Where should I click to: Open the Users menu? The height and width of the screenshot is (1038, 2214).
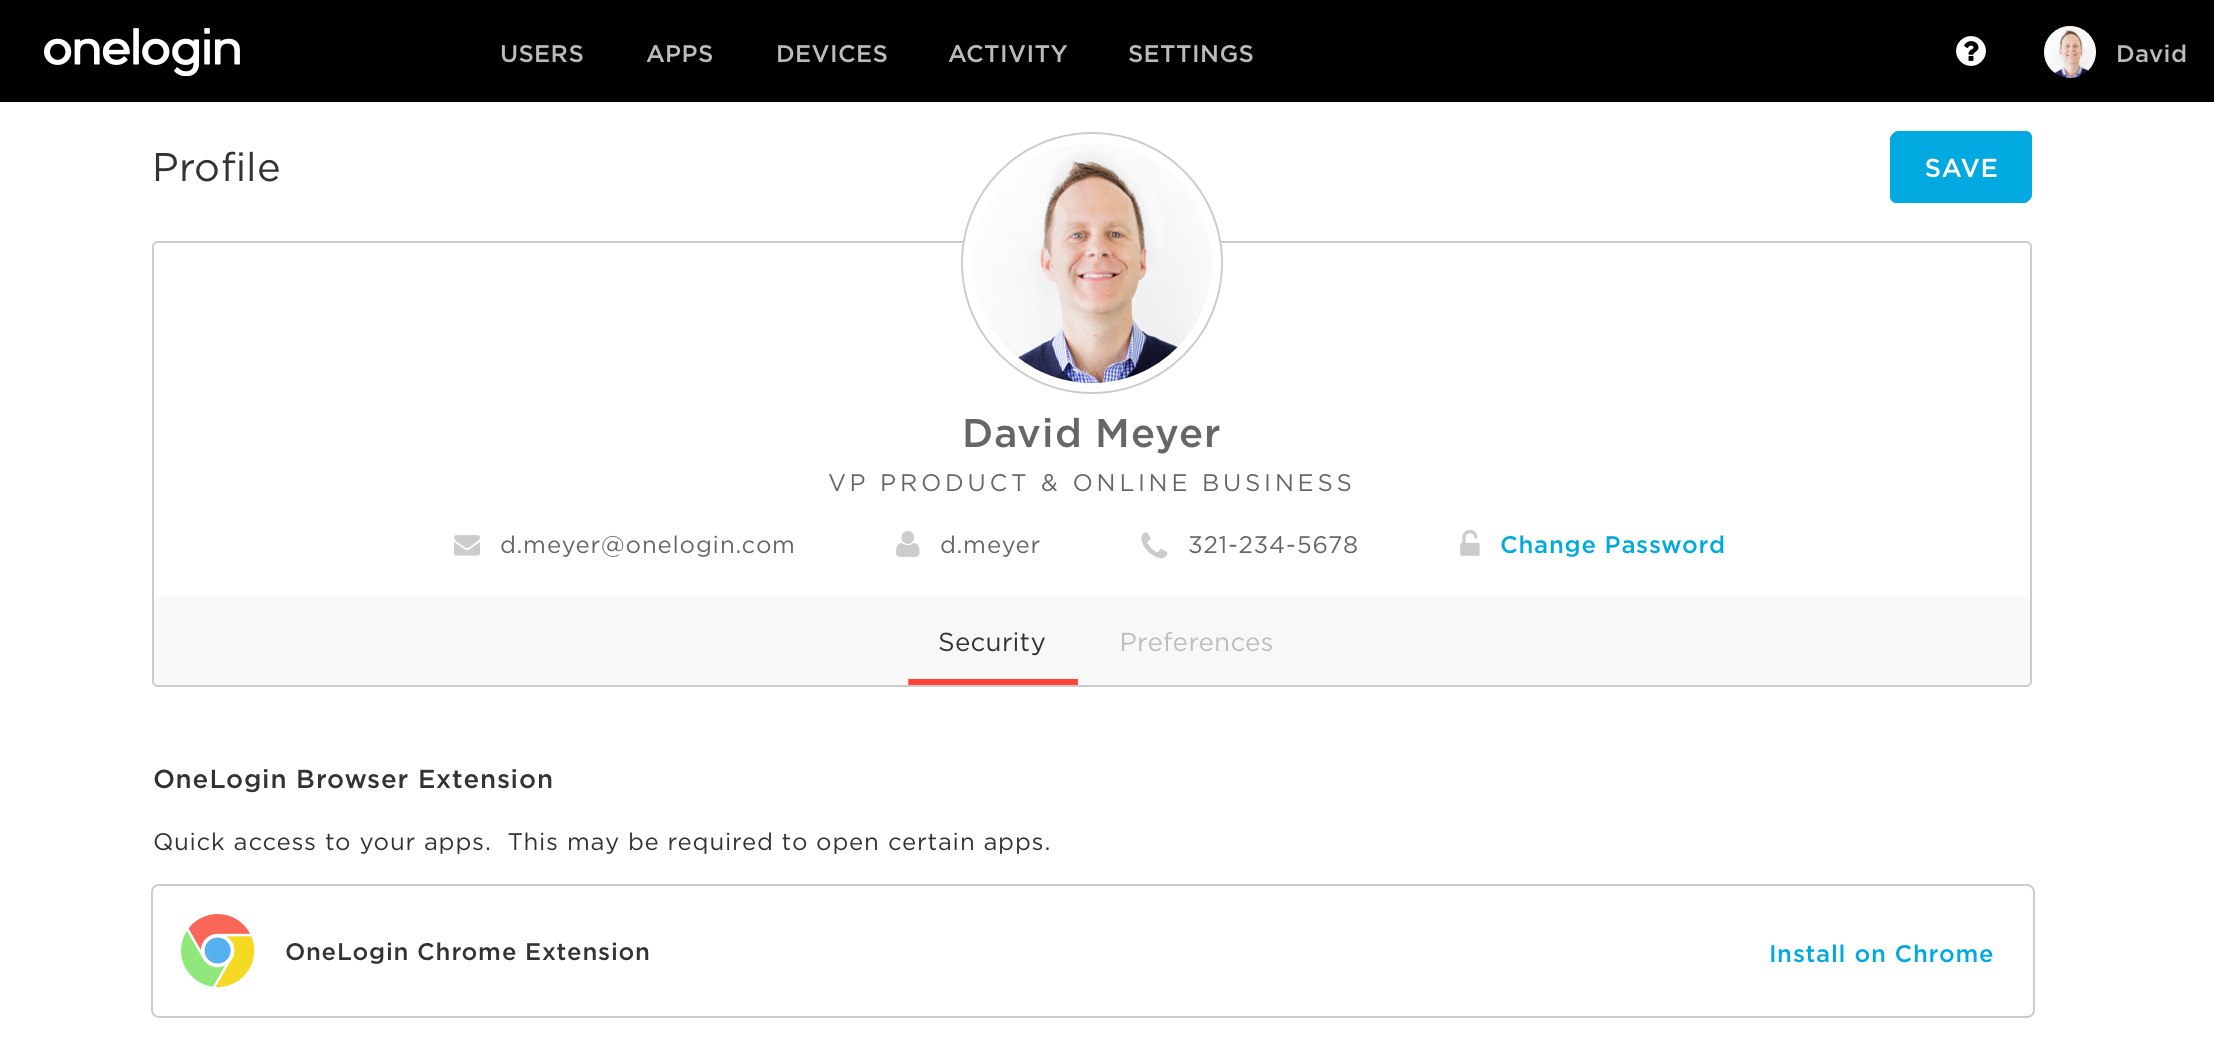(x=541, y=53)
